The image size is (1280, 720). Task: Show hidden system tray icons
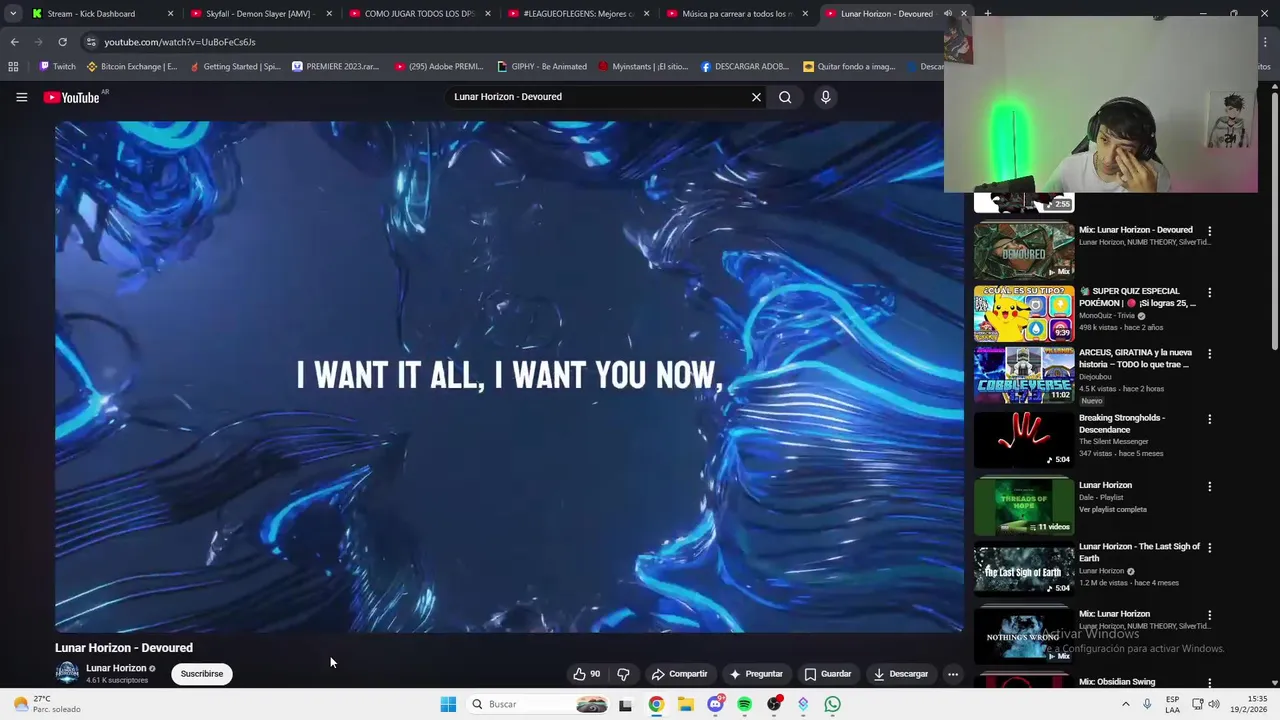tap(1125, 704)
